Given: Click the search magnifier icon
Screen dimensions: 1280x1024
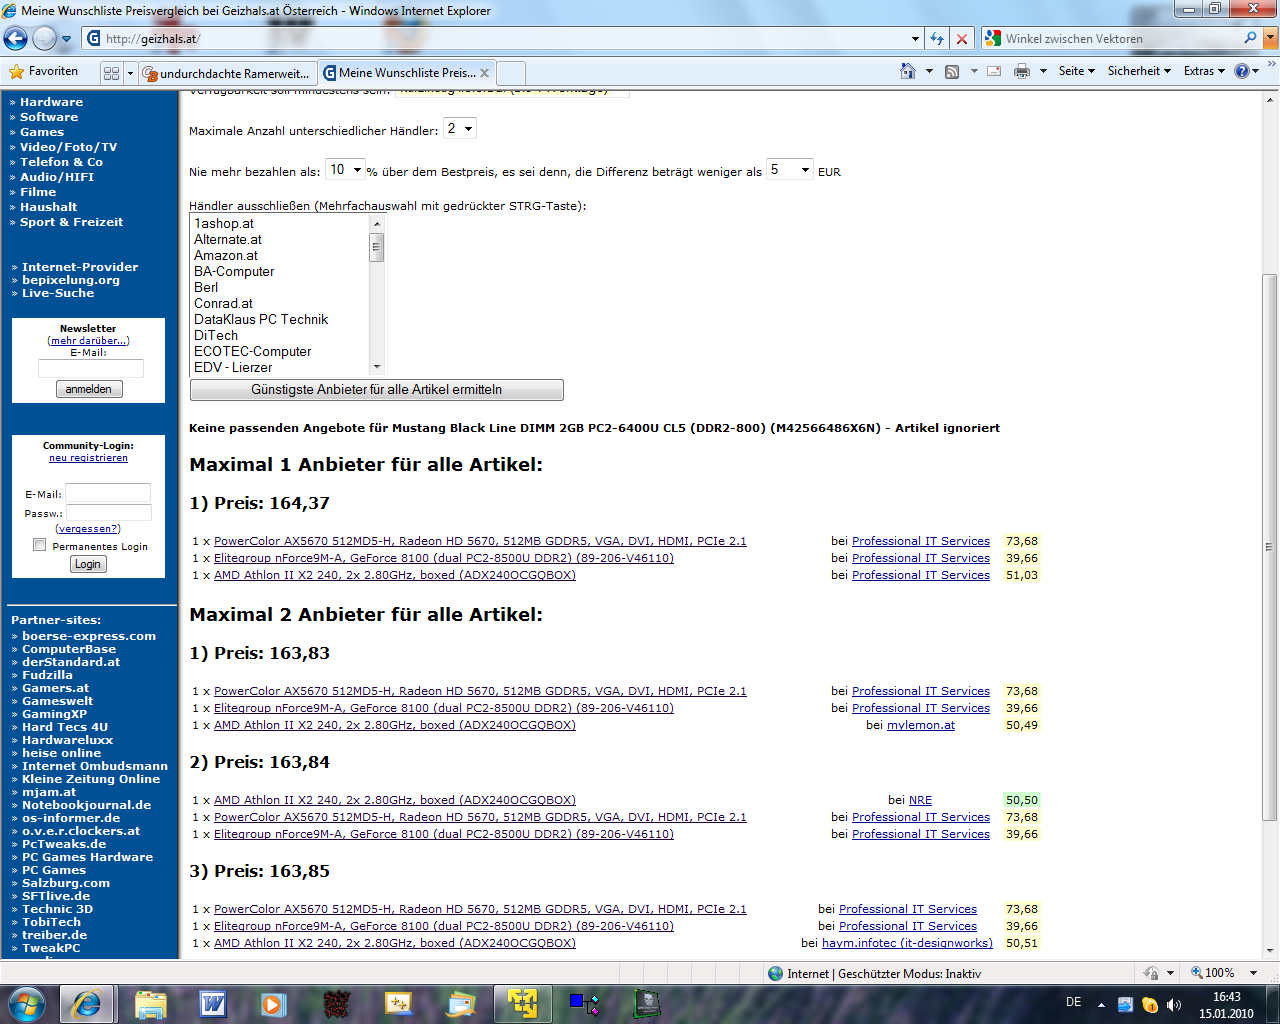Looking at the screenshot, I should pyautogui.click(x=1250, y=38).
